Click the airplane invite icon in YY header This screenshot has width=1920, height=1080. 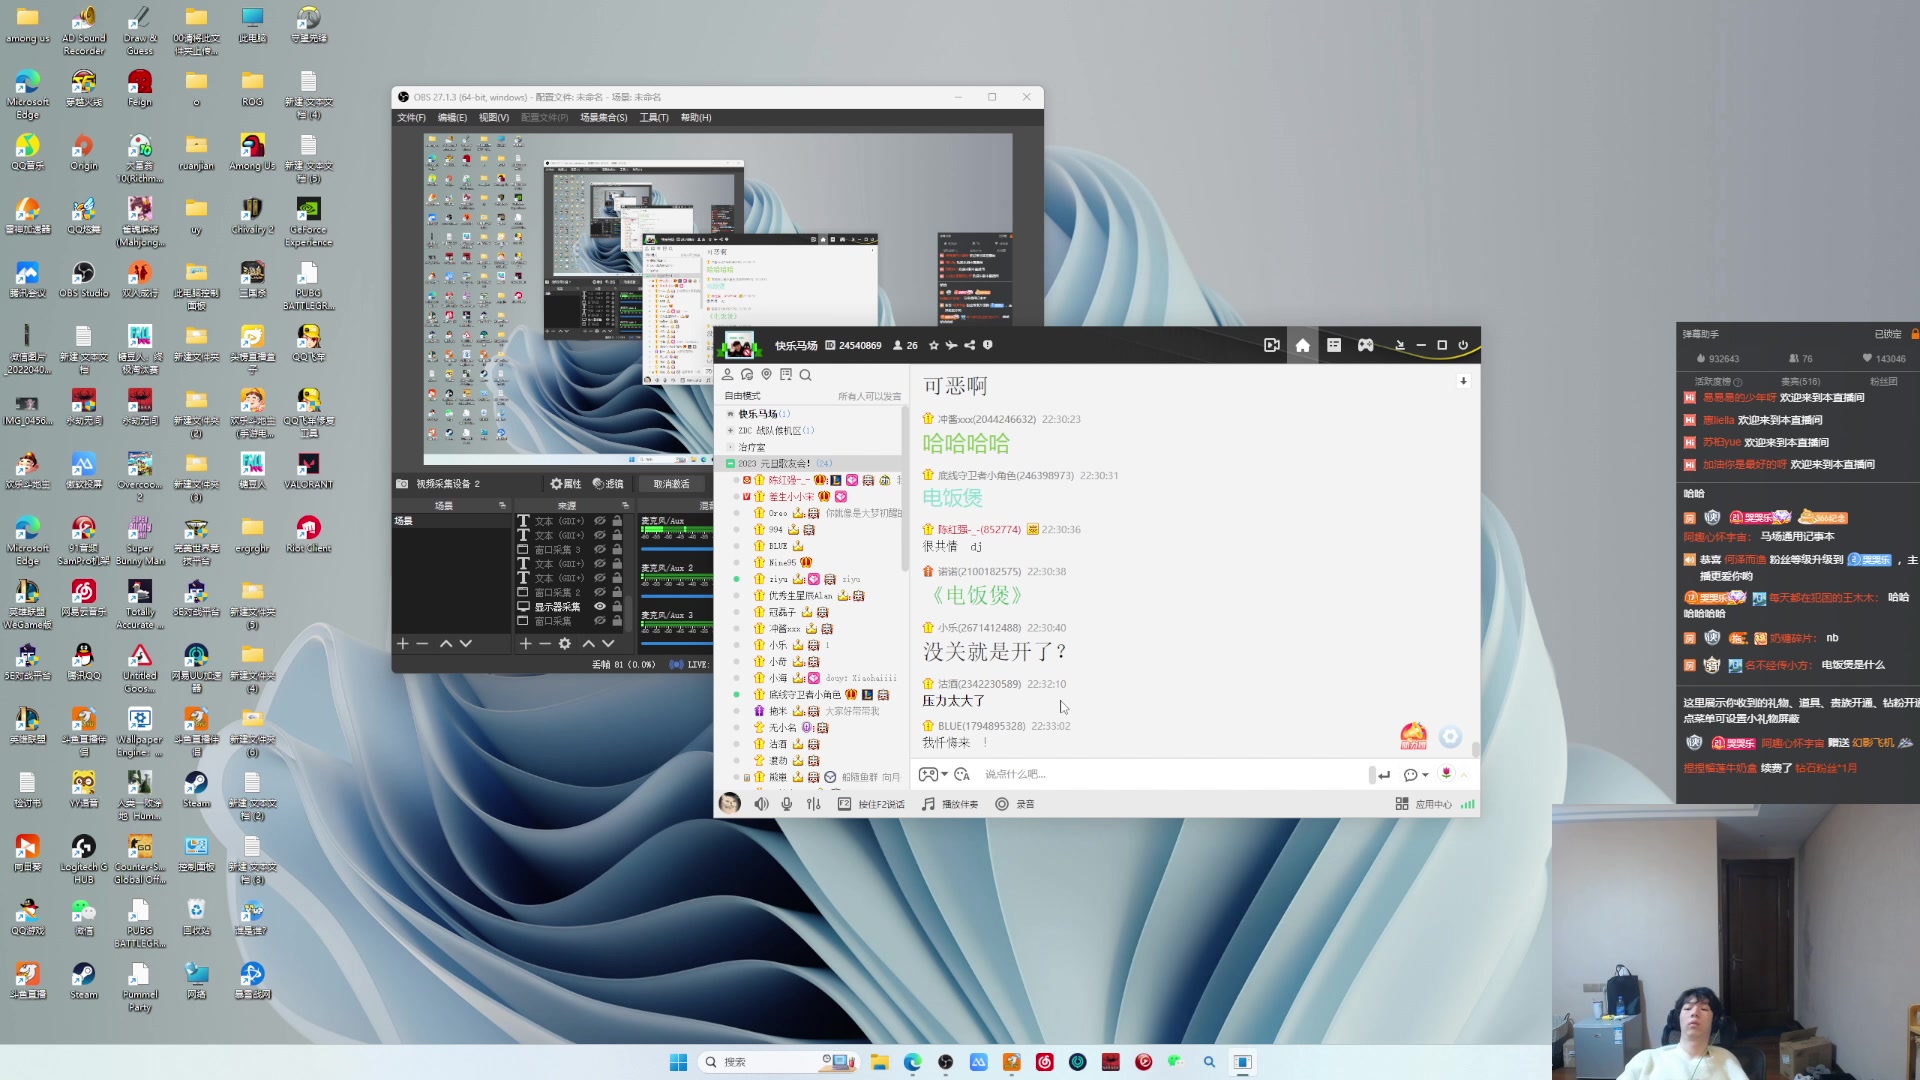pos(951,346)
